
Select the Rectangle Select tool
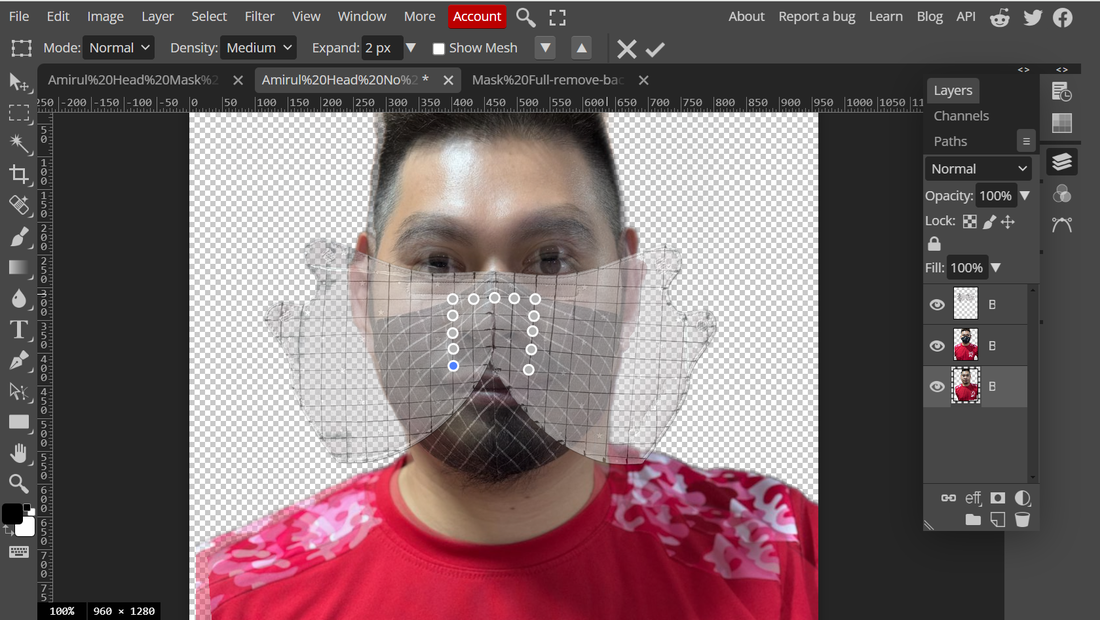19,113
